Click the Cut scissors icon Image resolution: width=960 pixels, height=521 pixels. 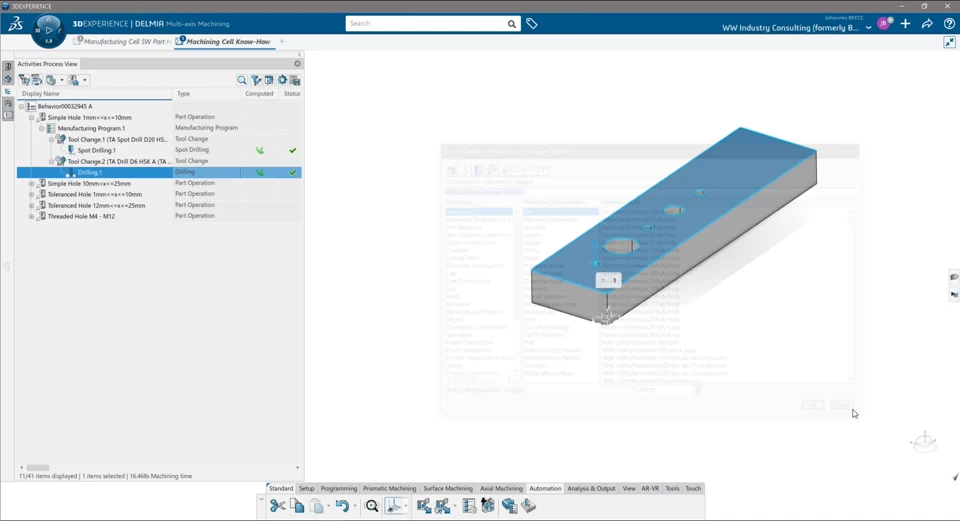tap(277, 506)
